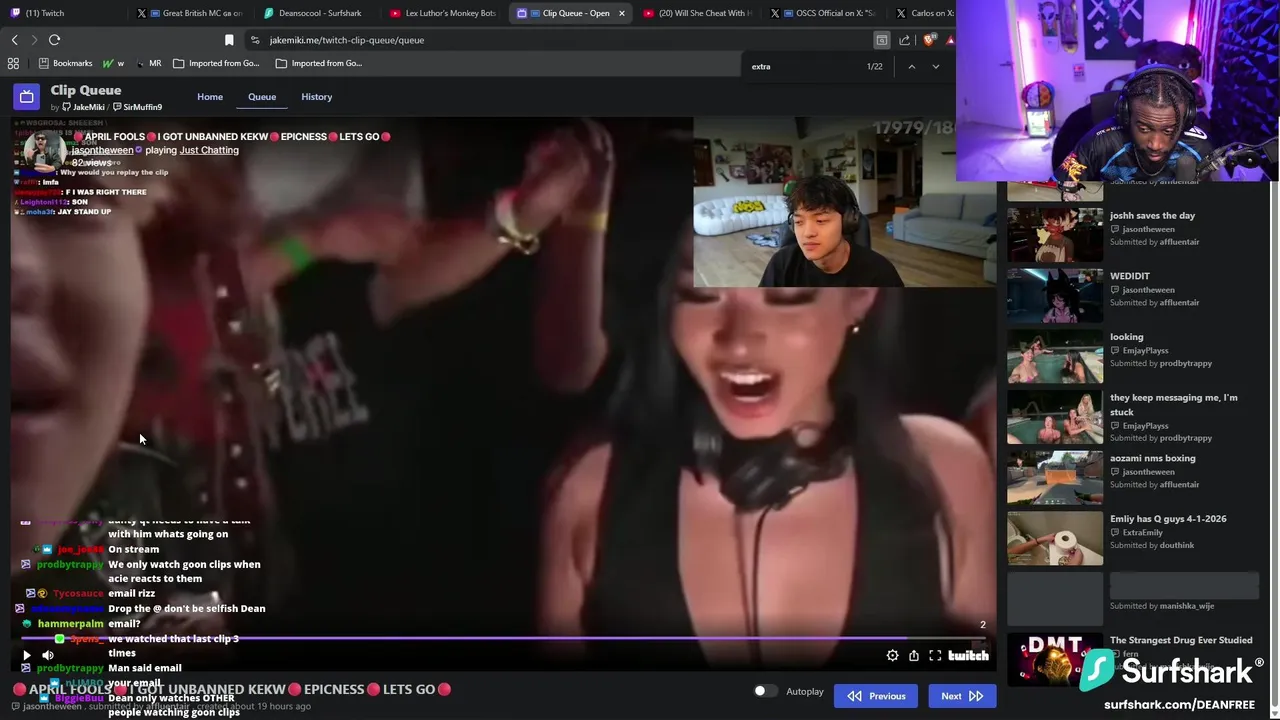The width and height of the screenshot is (1280, 720).
Task: Click the address bar URL field
Action: [560, 40]
